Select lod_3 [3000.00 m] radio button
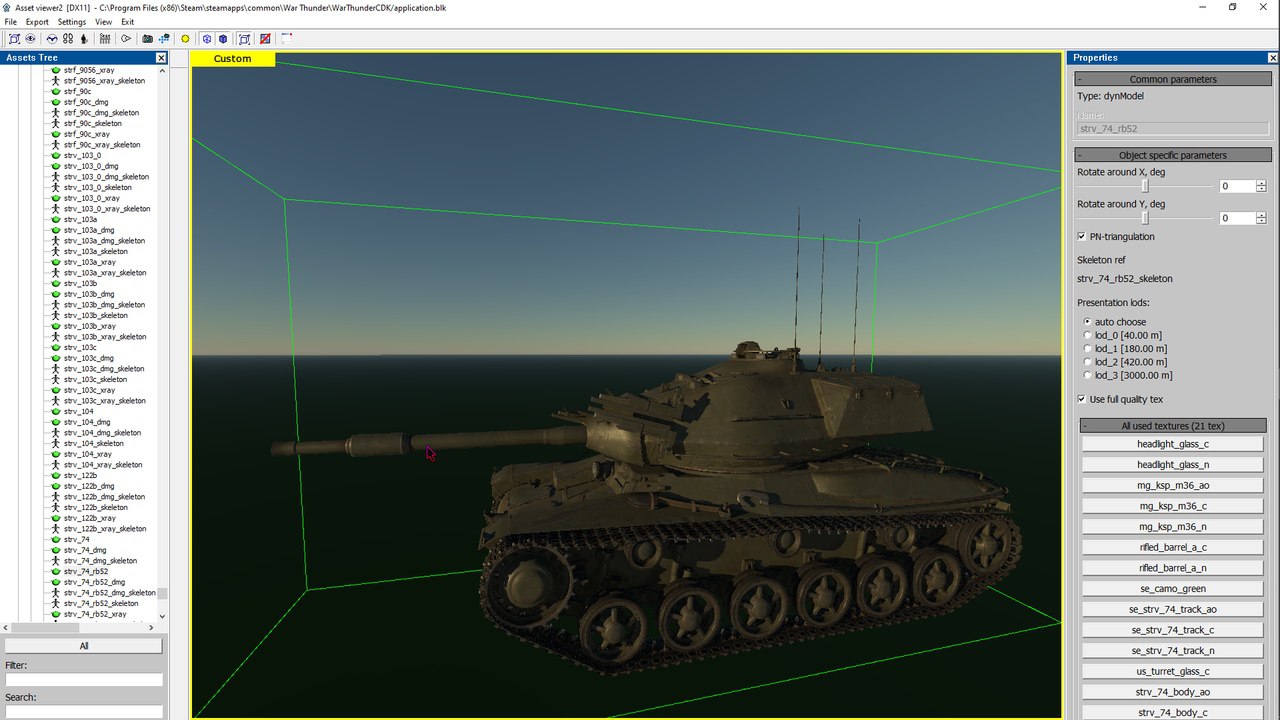 click(1087, 375)
